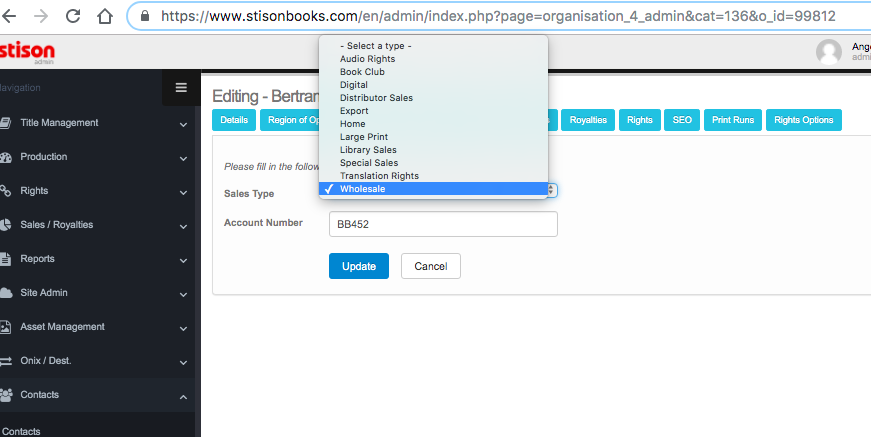This screenshot has height=437, width=871.
Task: Expand the Site Admin chevron
Action: (x=183, y=294)
